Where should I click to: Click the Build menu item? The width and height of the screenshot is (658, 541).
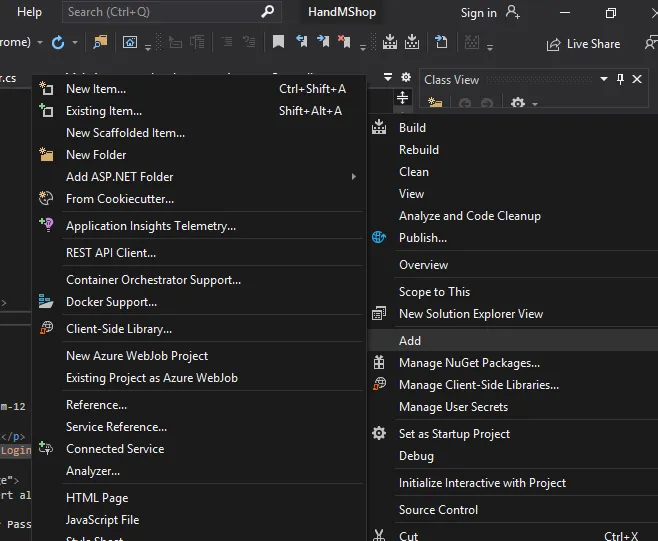pos(412,128)
